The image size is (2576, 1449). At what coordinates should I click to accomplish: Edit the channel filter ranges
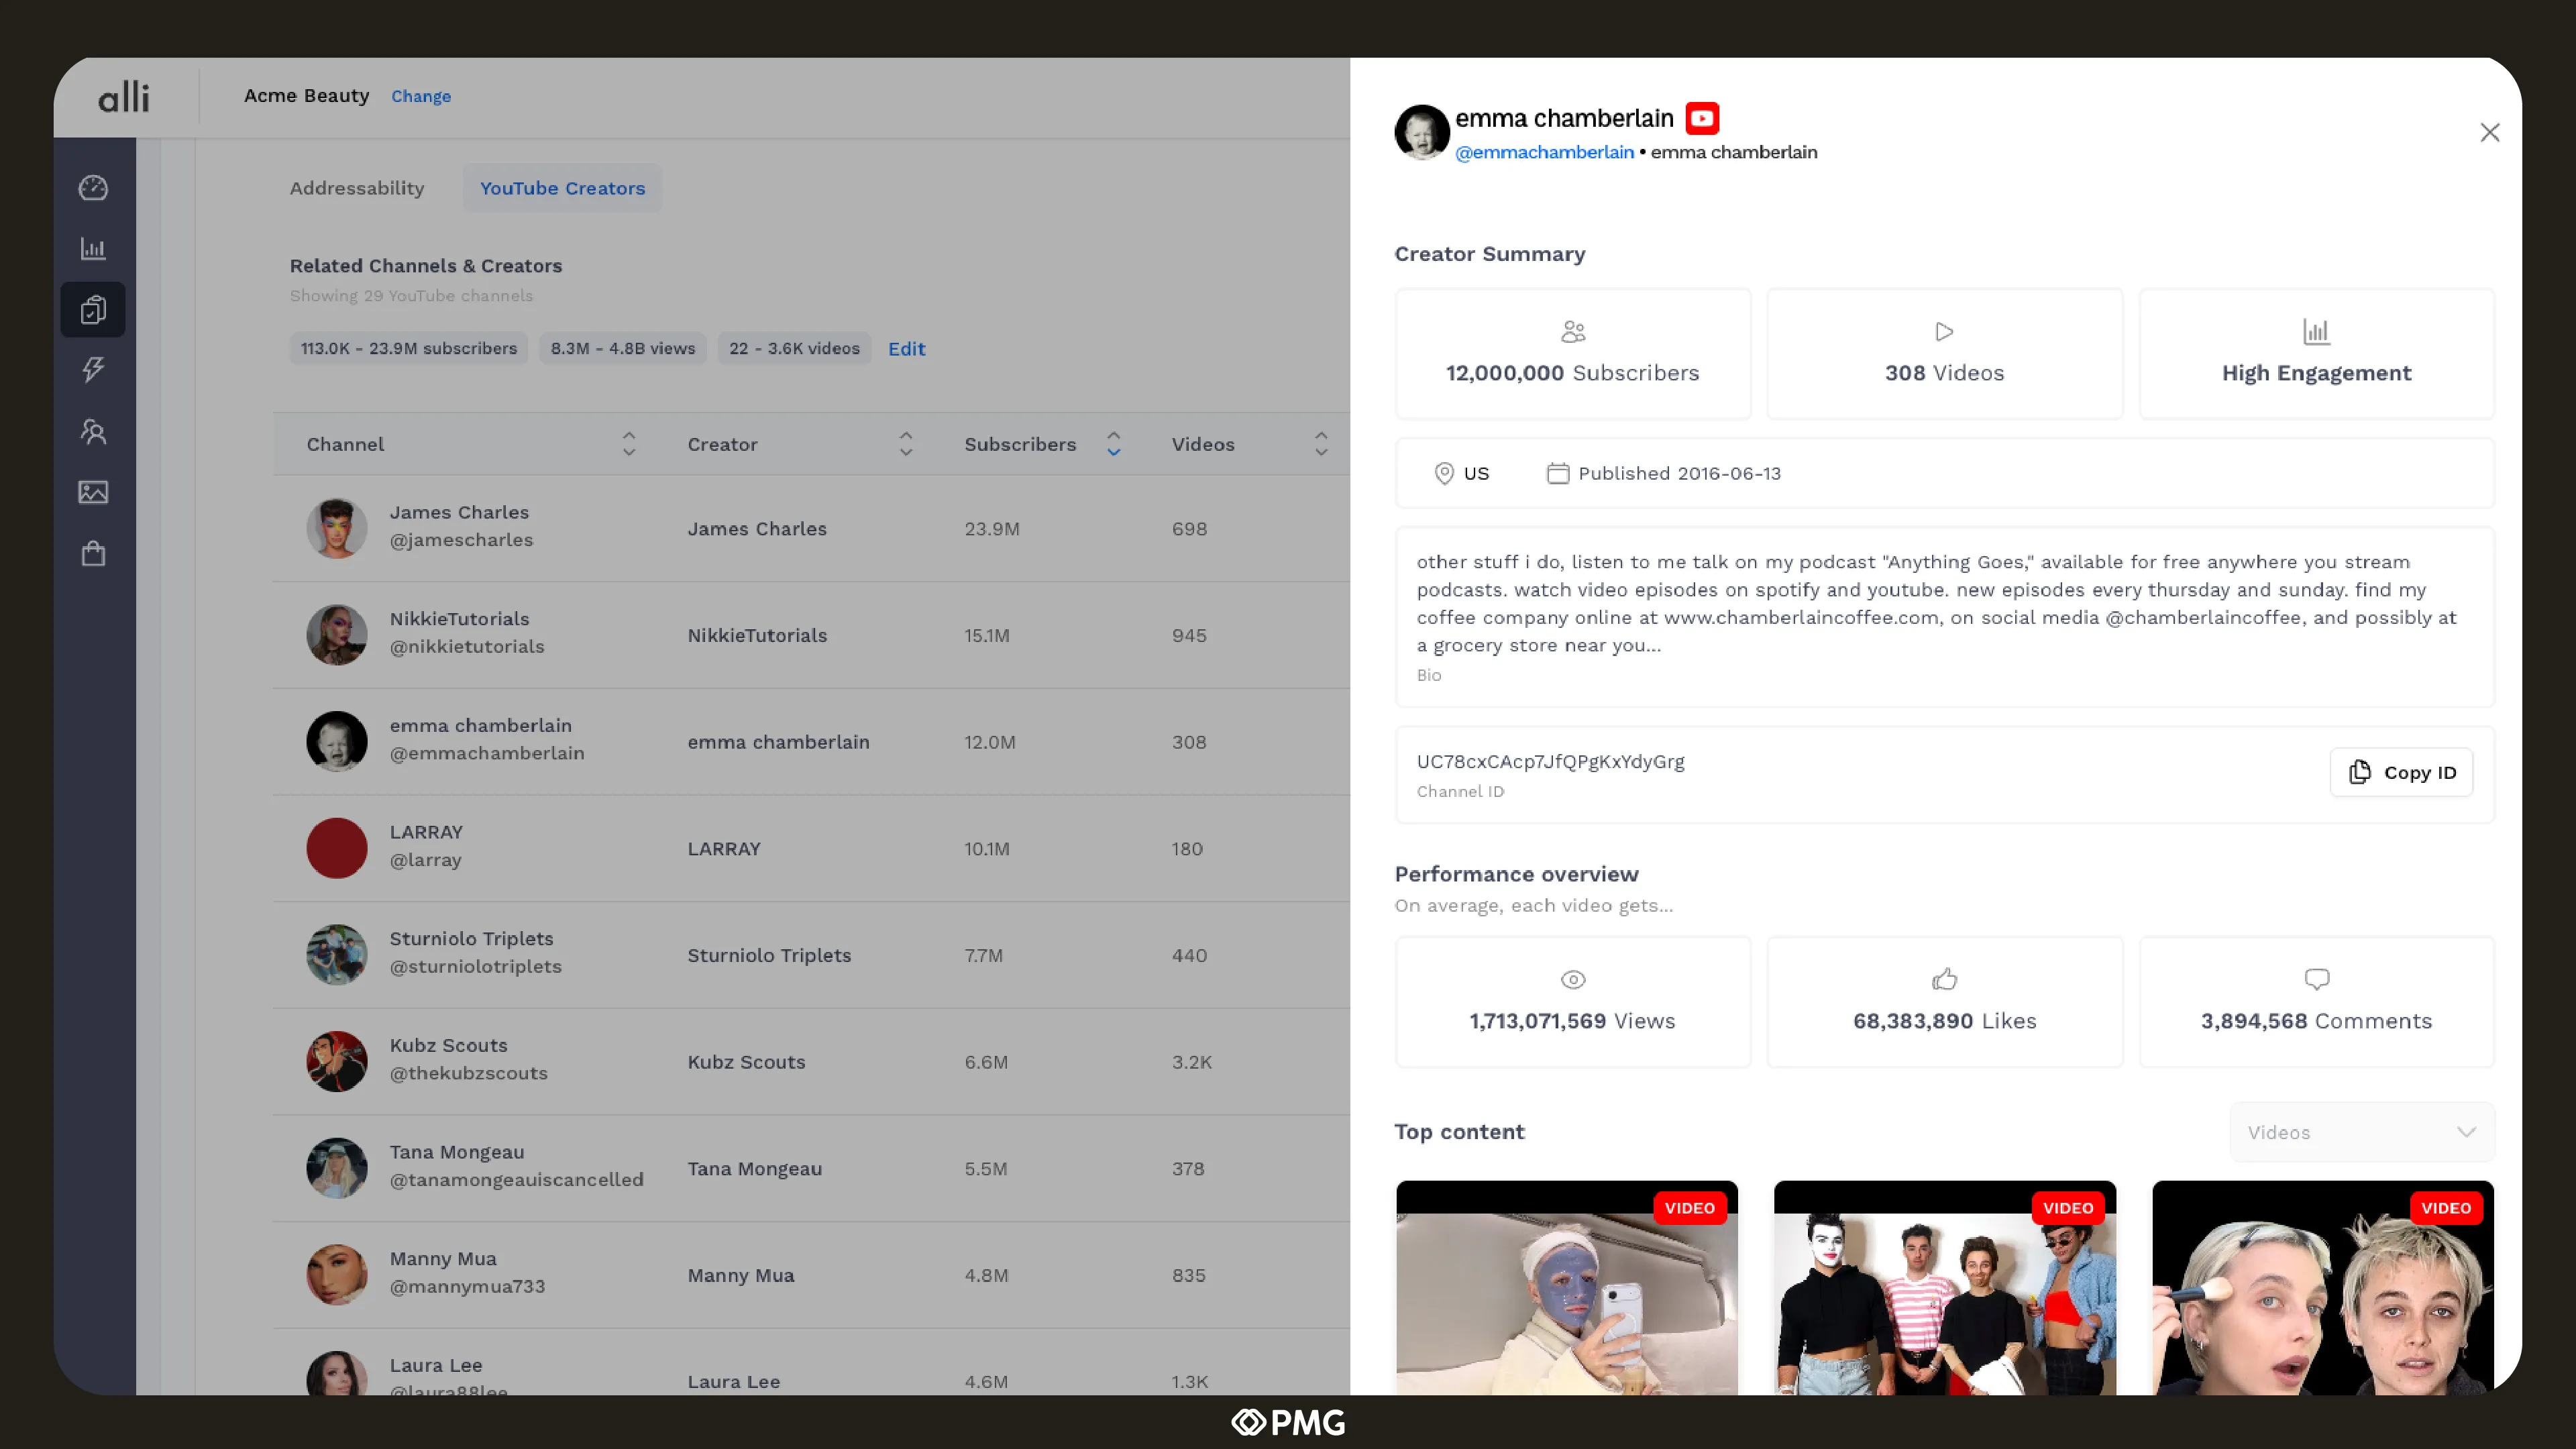point(907,349)
